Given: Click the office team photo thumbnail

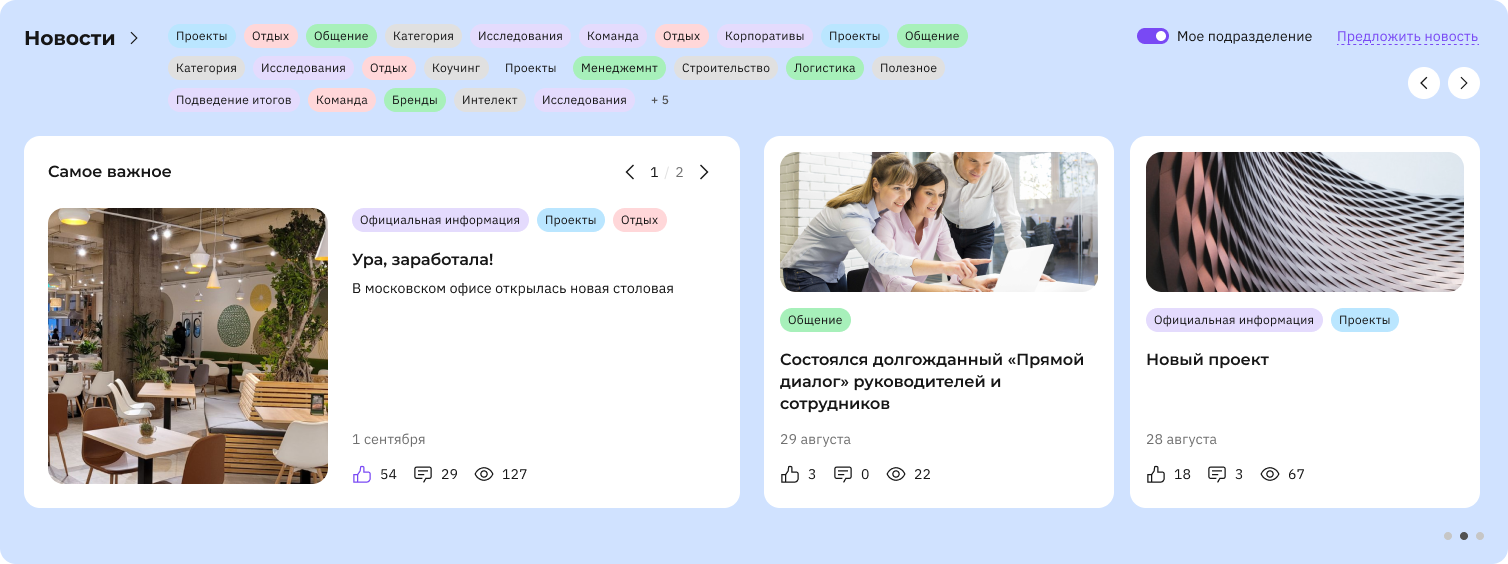Looking at the screenshot, I should coord(939,222).
